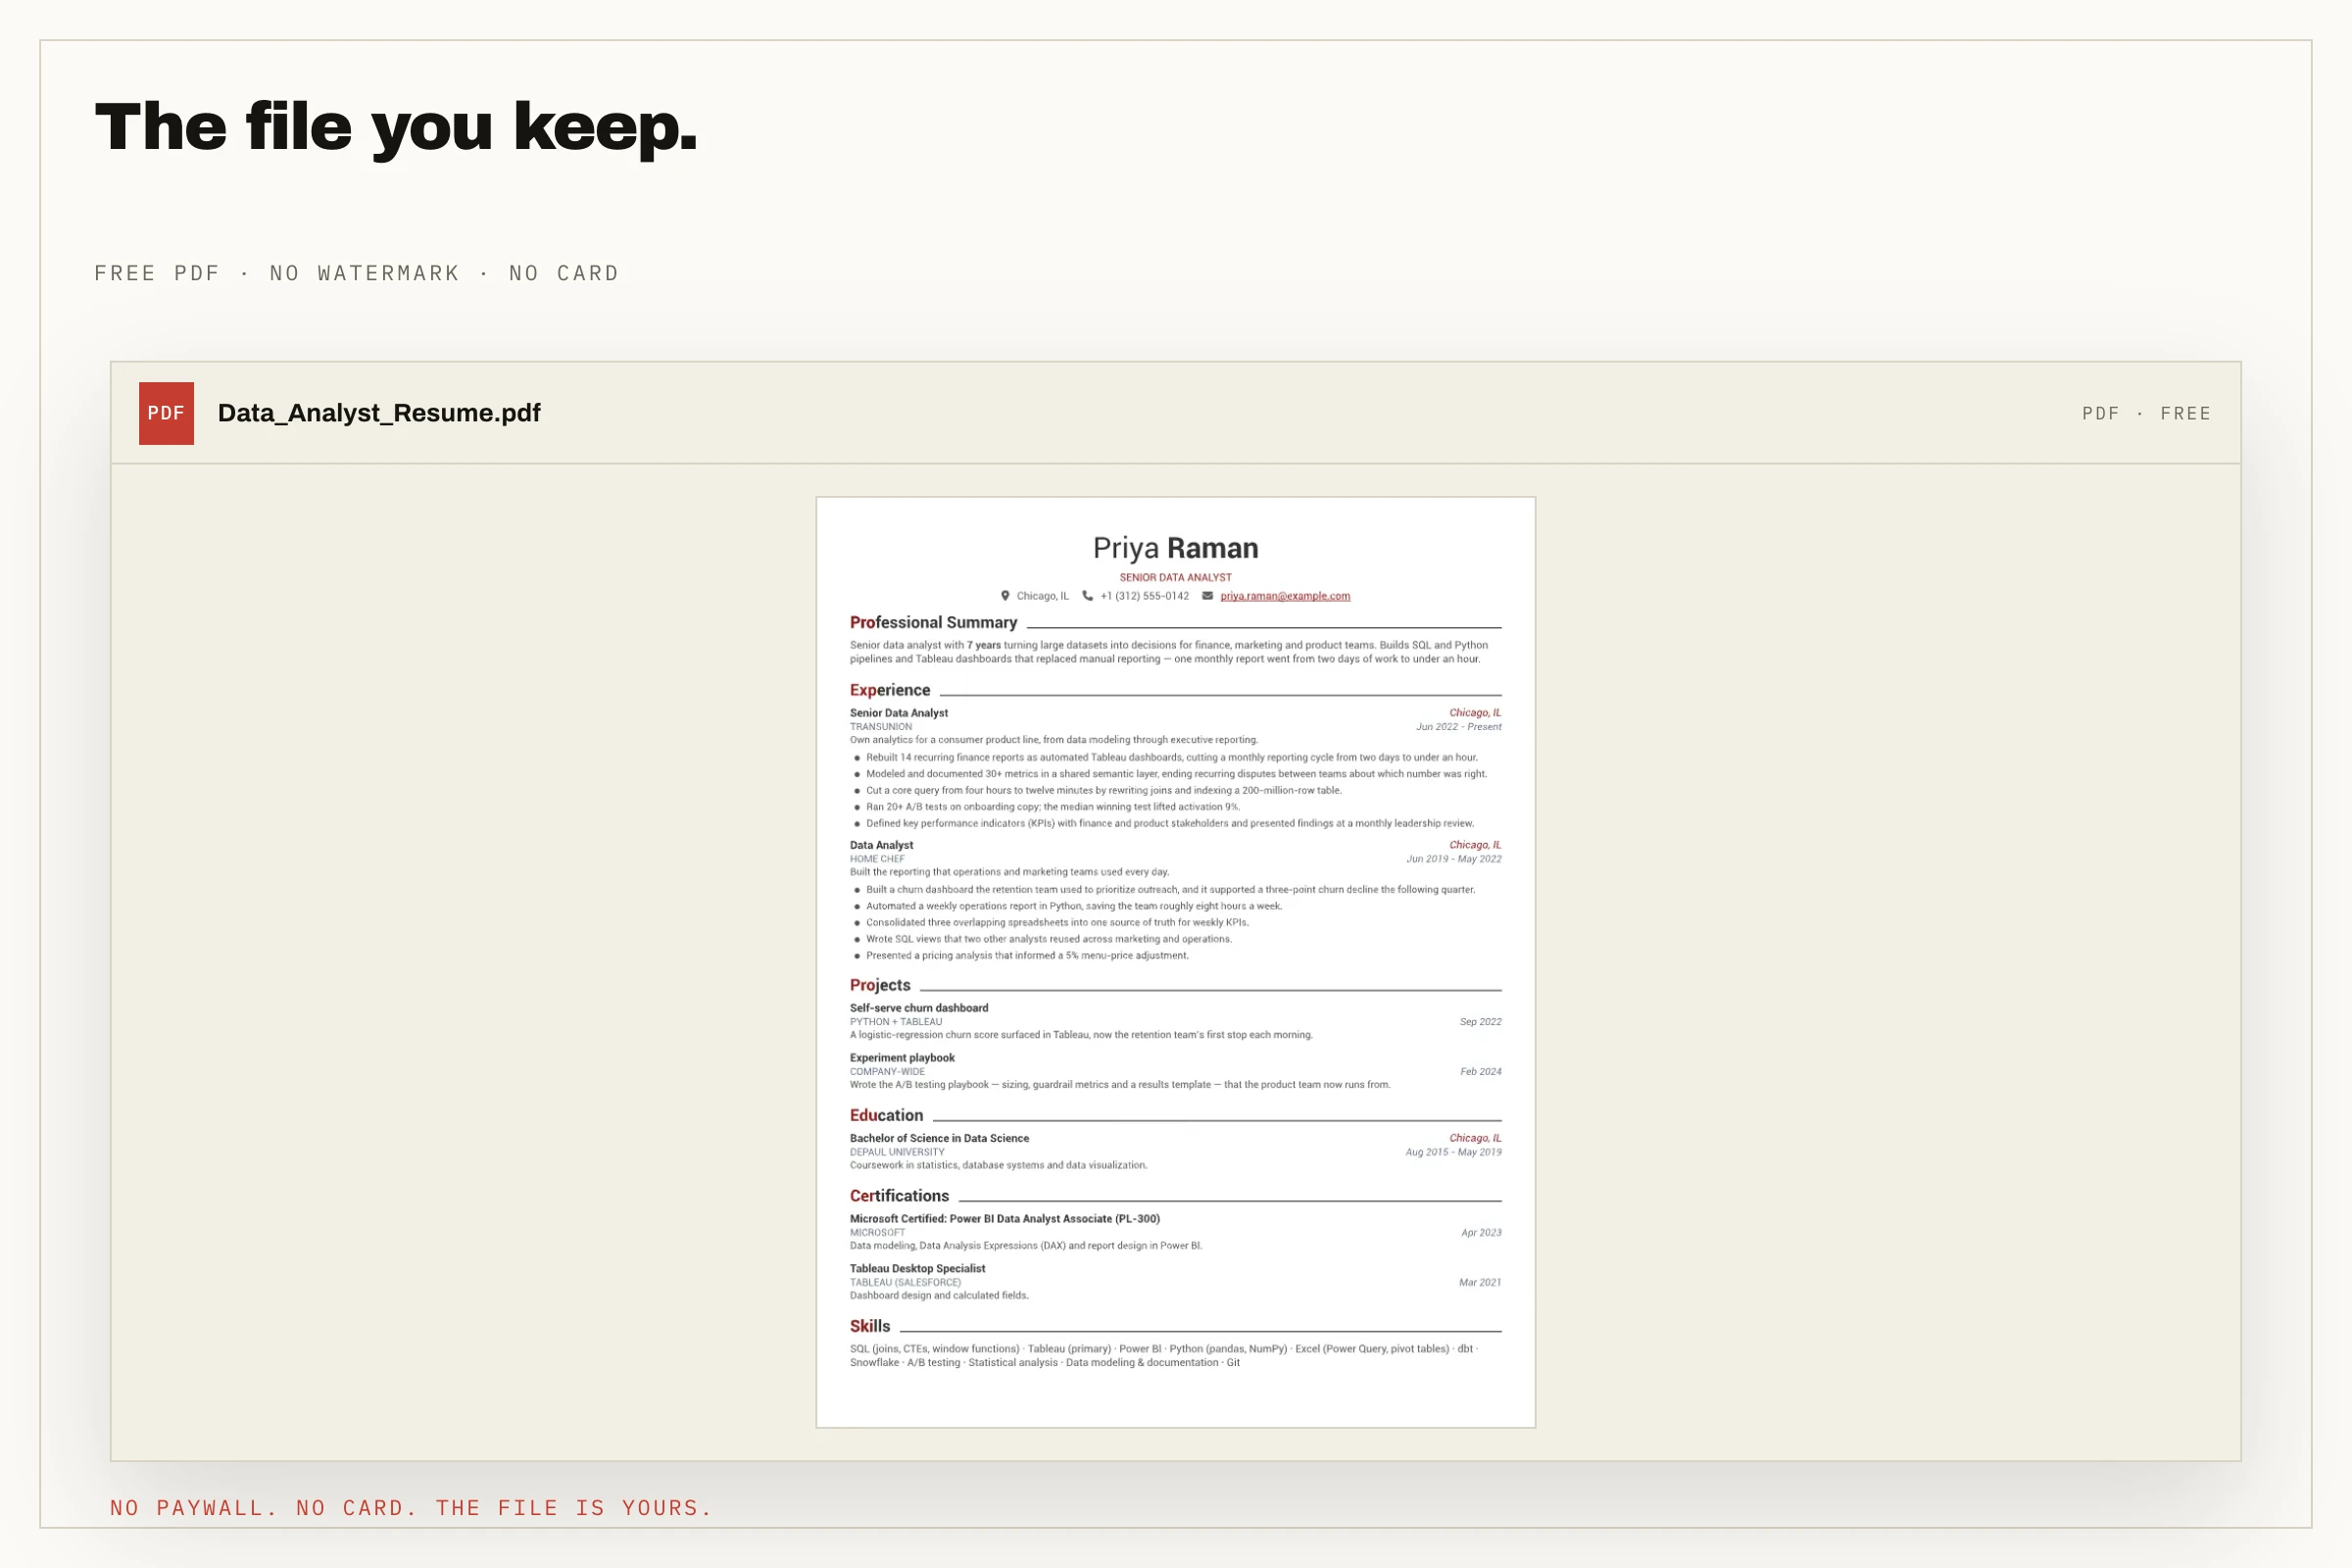
Task: Click the "Experiment playbook" project title
Action: coord(902,1058)
